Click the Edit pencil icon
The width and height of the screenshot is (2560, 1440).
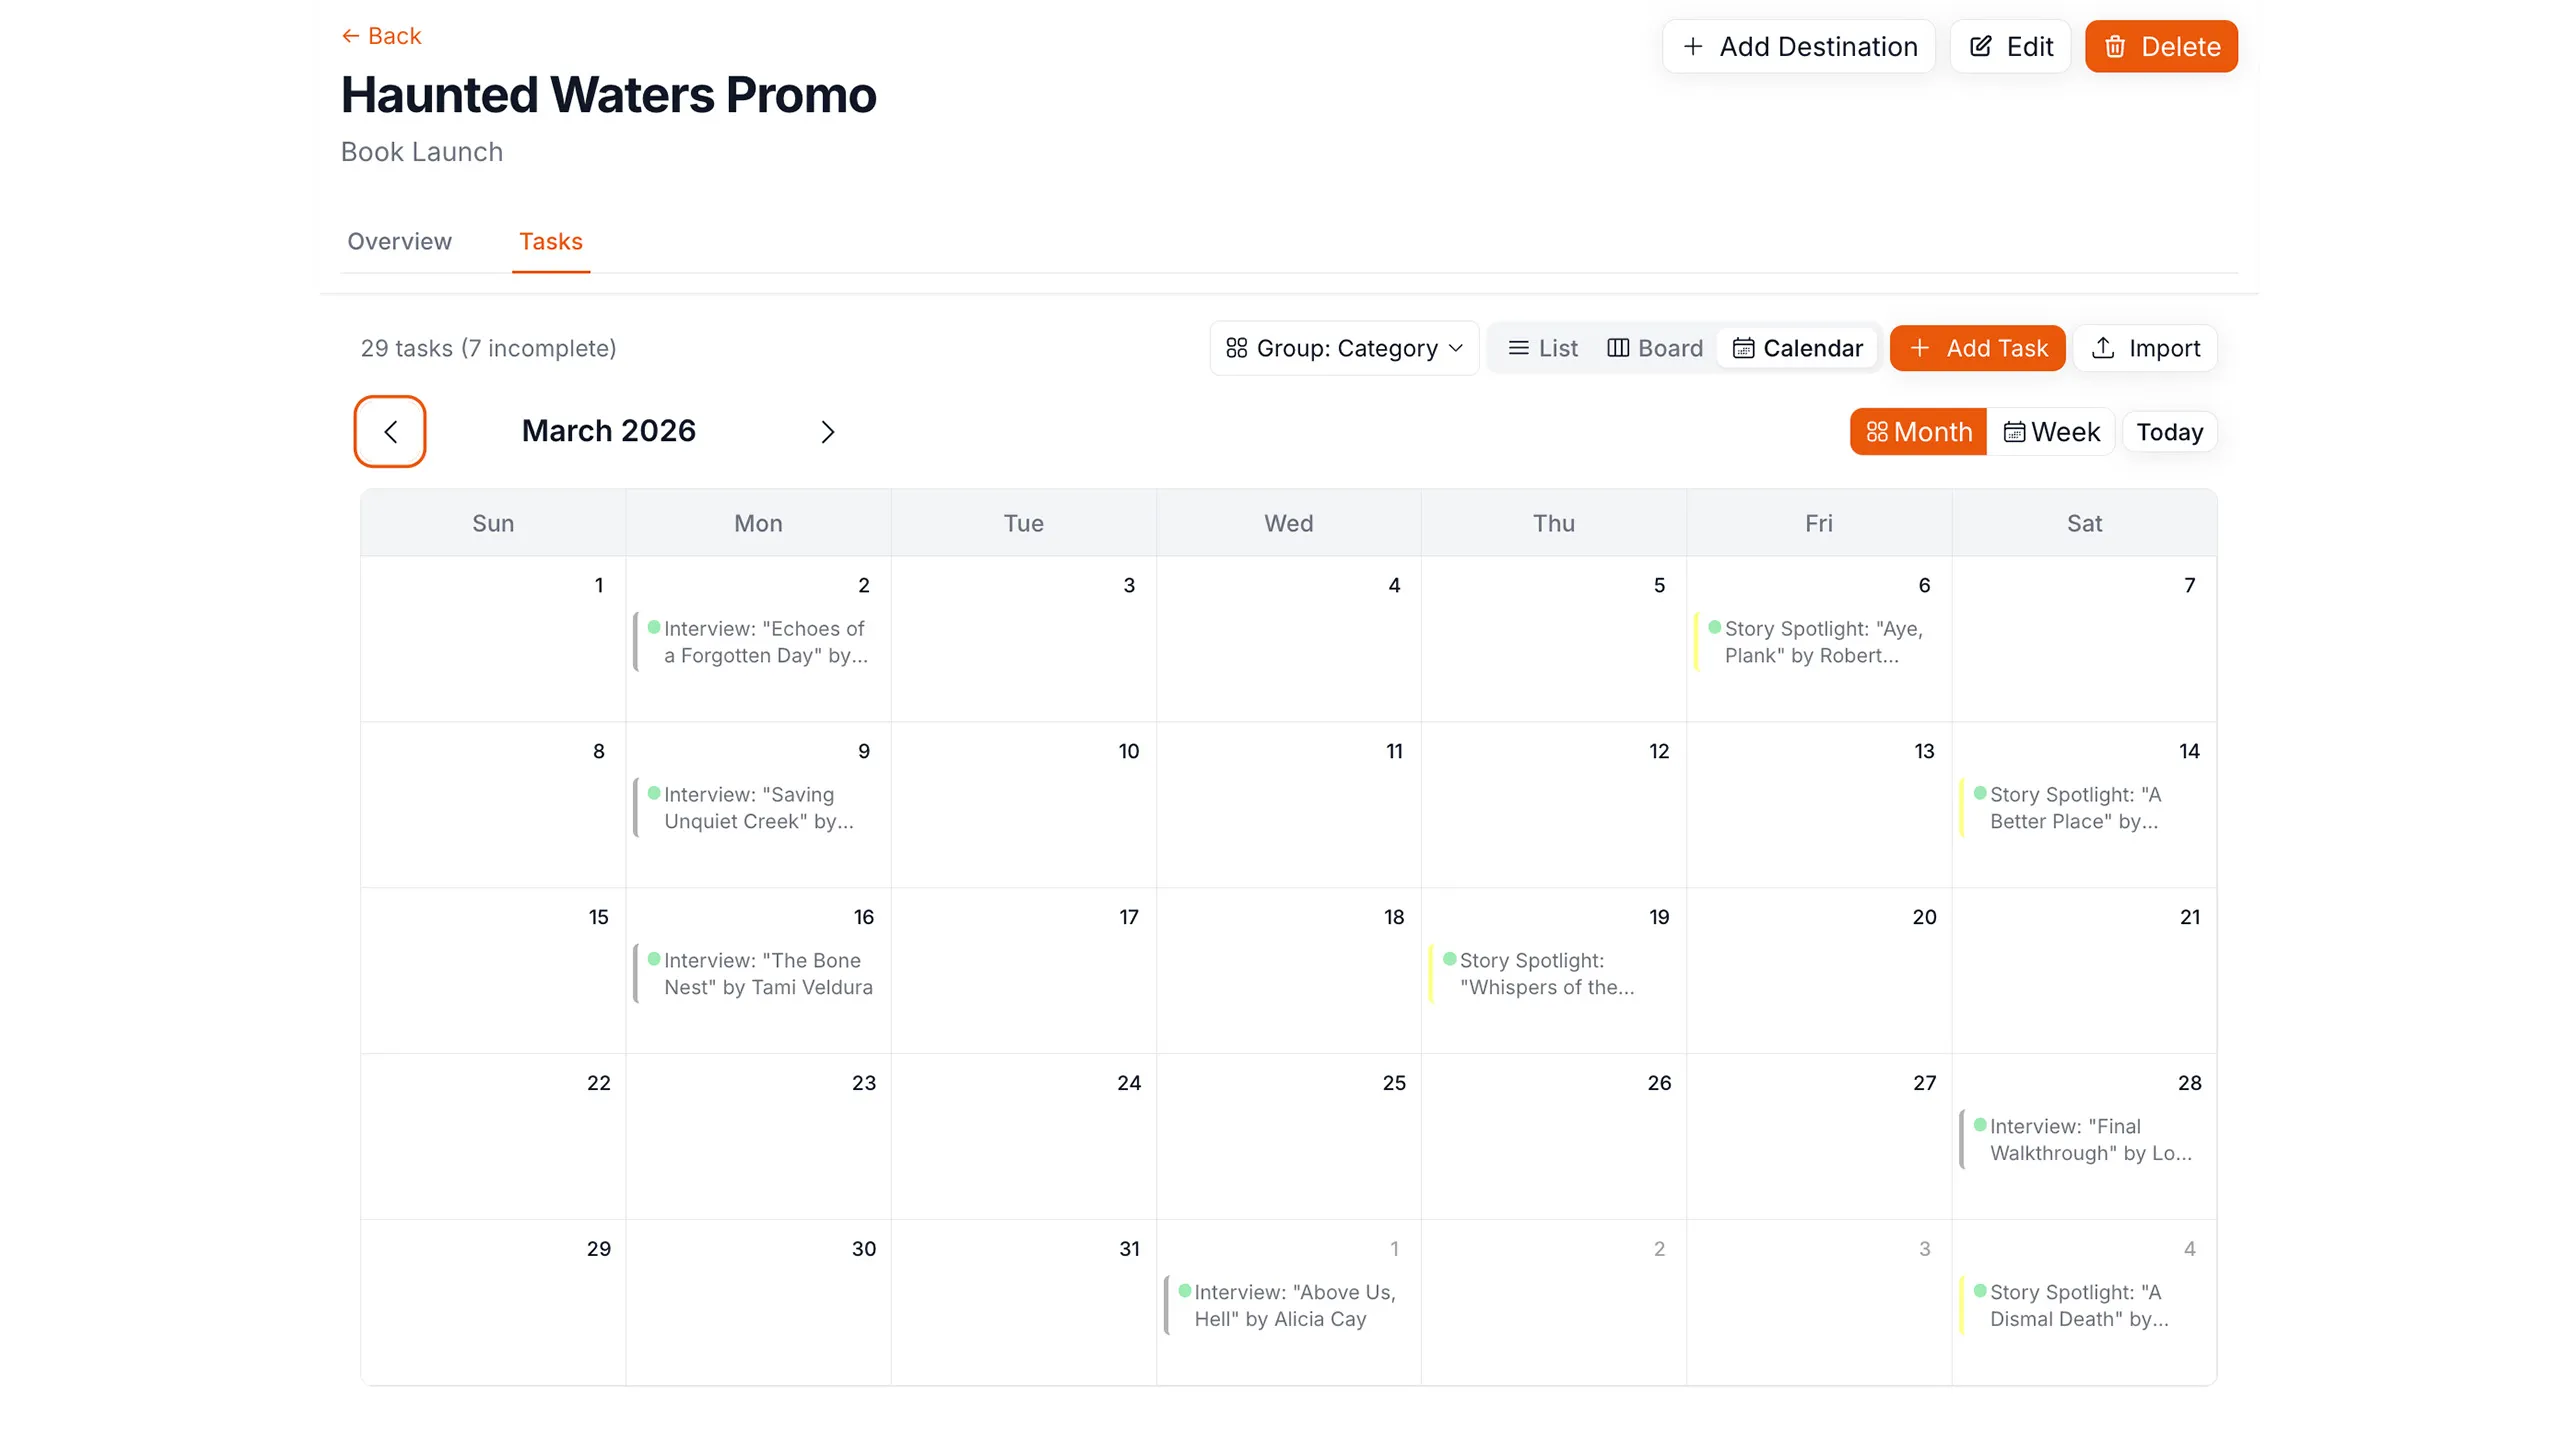[1981, 46]
